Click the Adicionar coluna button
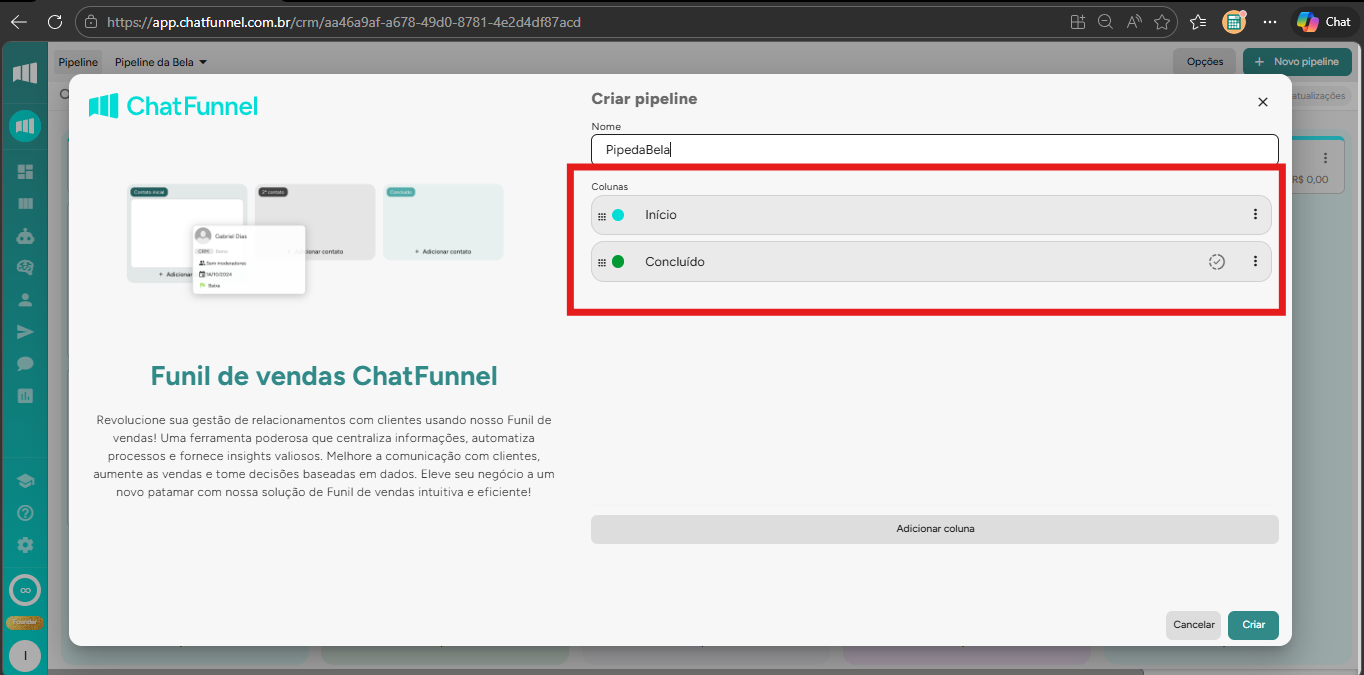 click(x=935, y=529)
